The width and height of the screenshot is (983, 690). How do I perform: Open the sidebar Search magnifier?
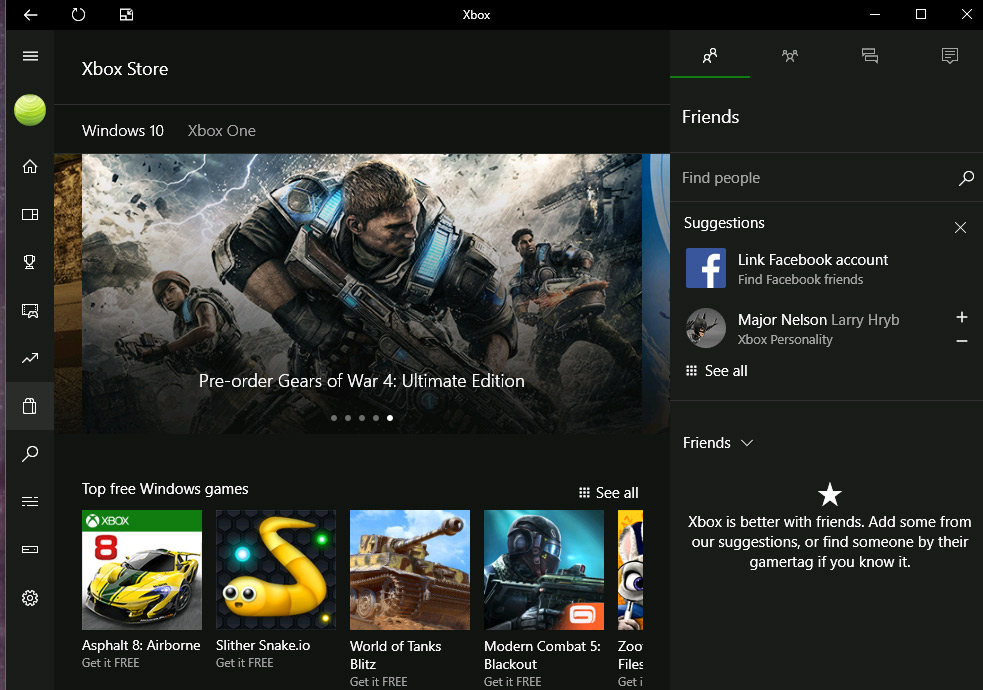pos(30,454)
